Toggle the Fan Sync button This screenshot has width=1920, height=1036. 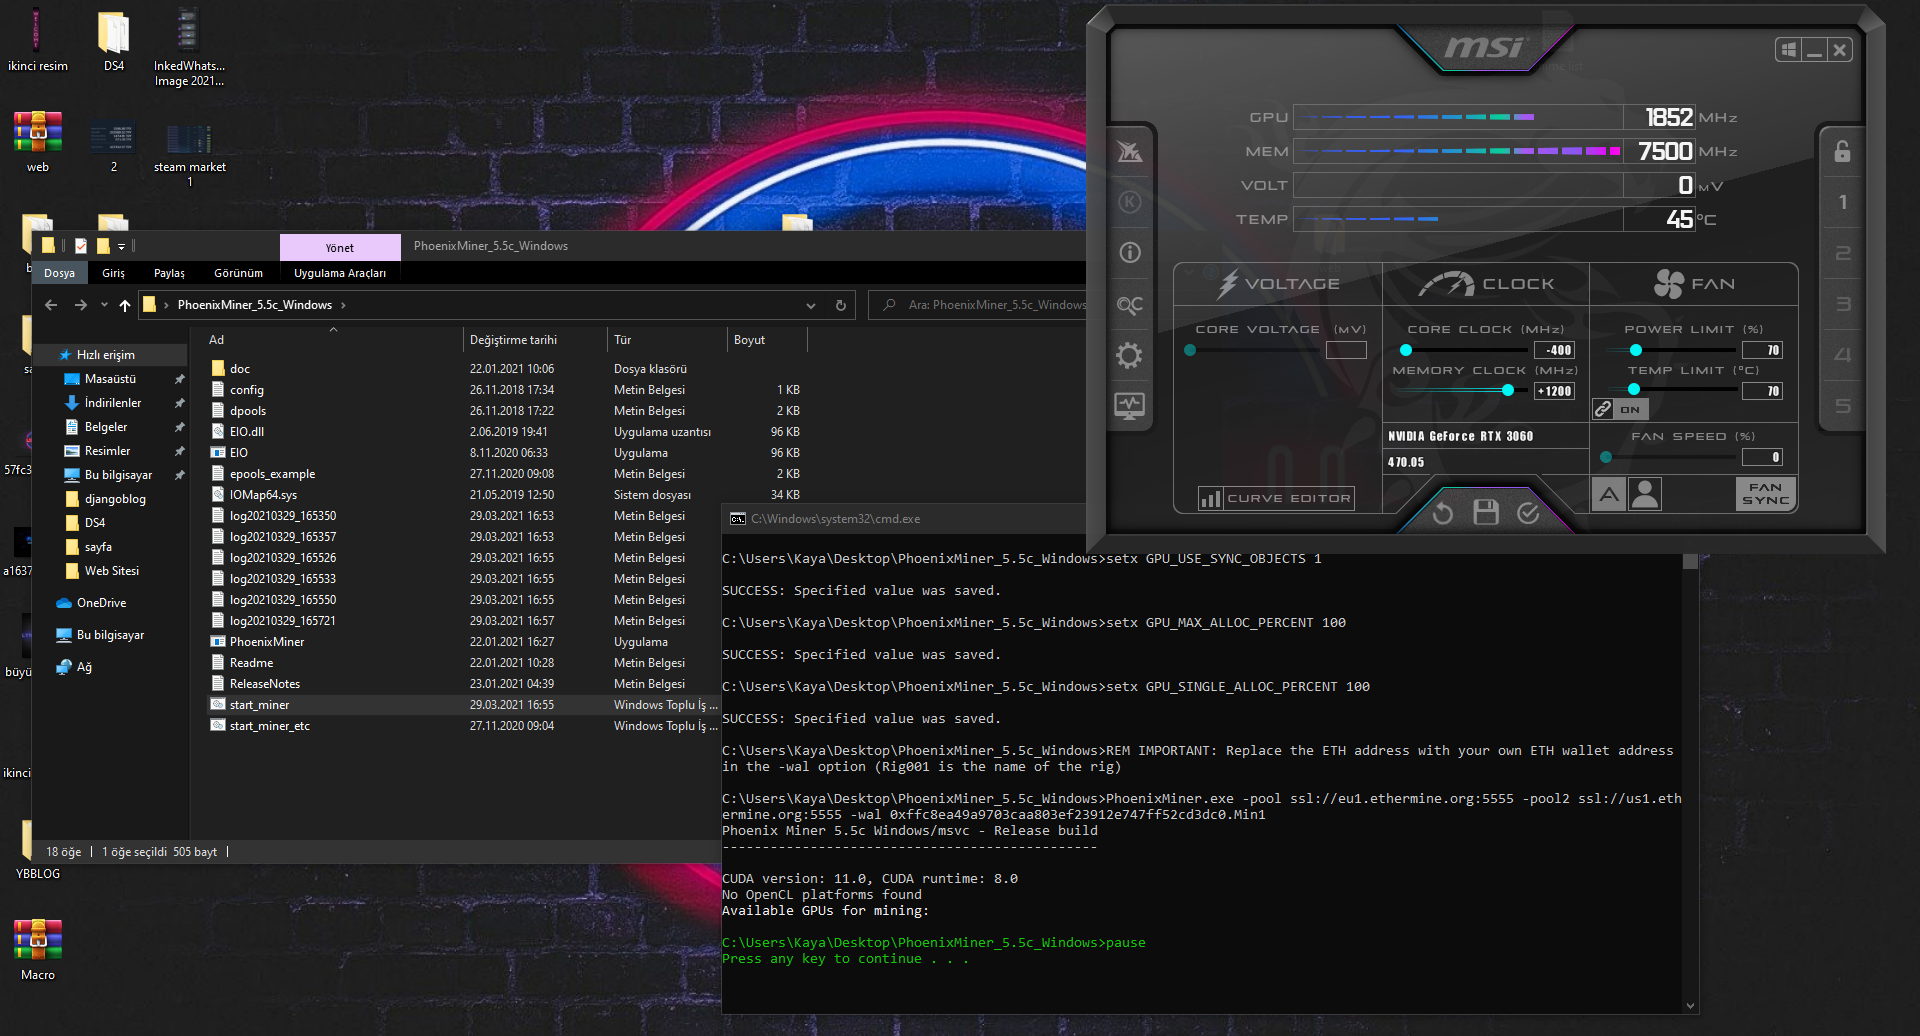click(x=1766, y=494)
